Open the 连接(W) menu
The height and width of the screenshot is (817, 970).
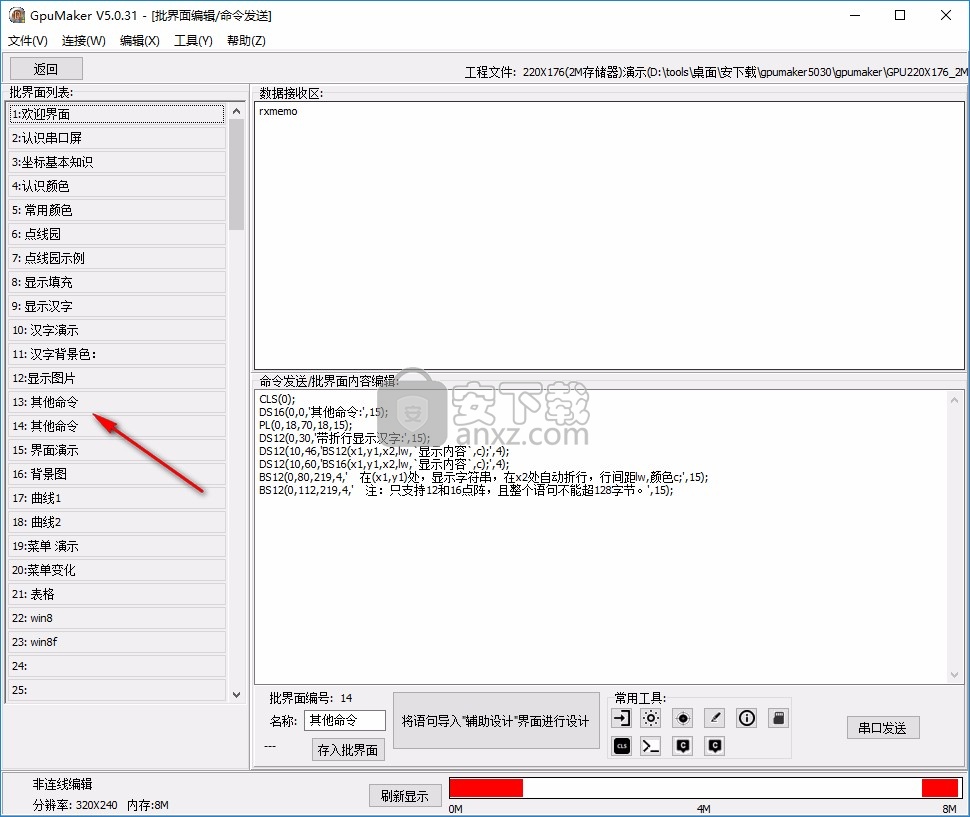point(84,41)
